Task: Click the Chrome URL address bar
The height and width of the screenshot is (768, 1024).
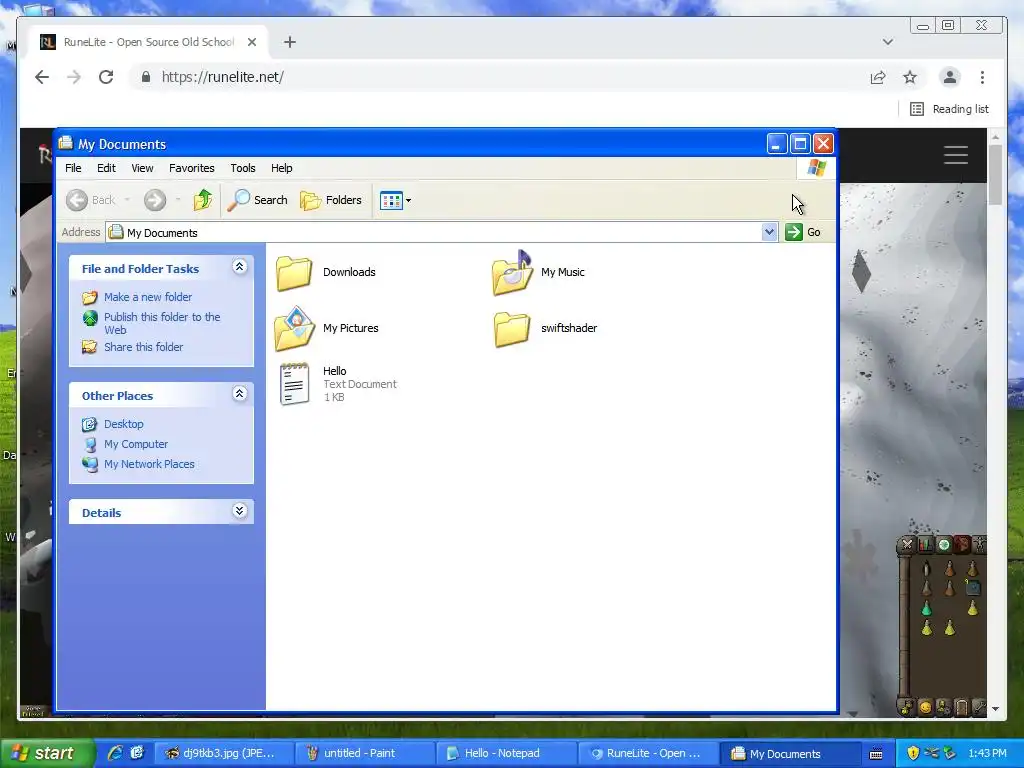Action: click(x=496, y=77)
